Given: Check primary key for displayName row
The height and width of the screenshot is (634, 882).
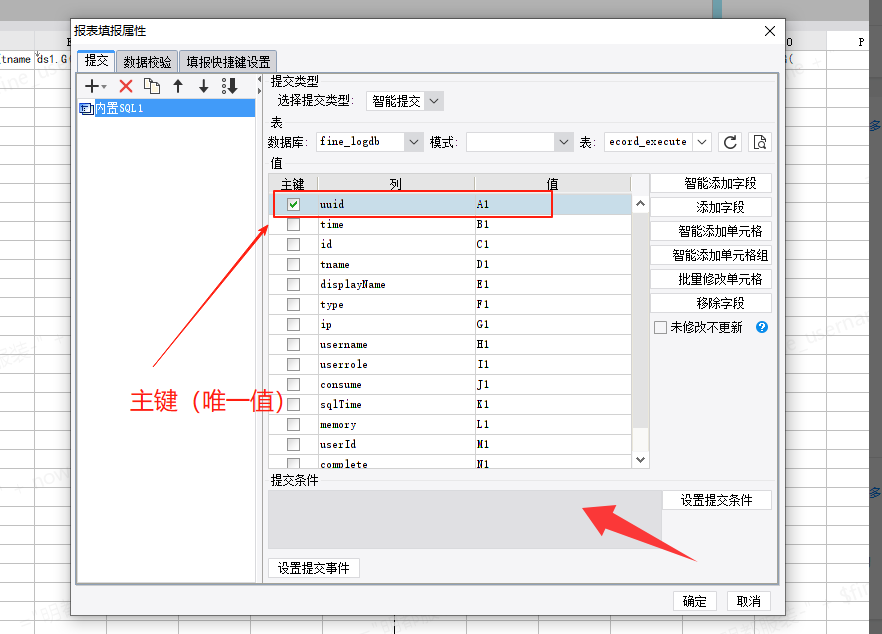Looking at the screenshot, I should click(293, 284).
